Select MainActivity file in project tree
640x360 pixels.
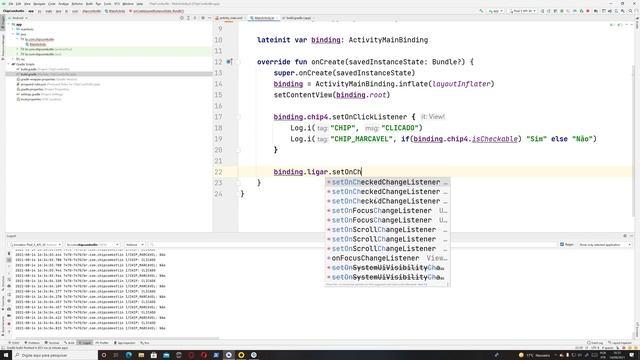coord(38,44)
